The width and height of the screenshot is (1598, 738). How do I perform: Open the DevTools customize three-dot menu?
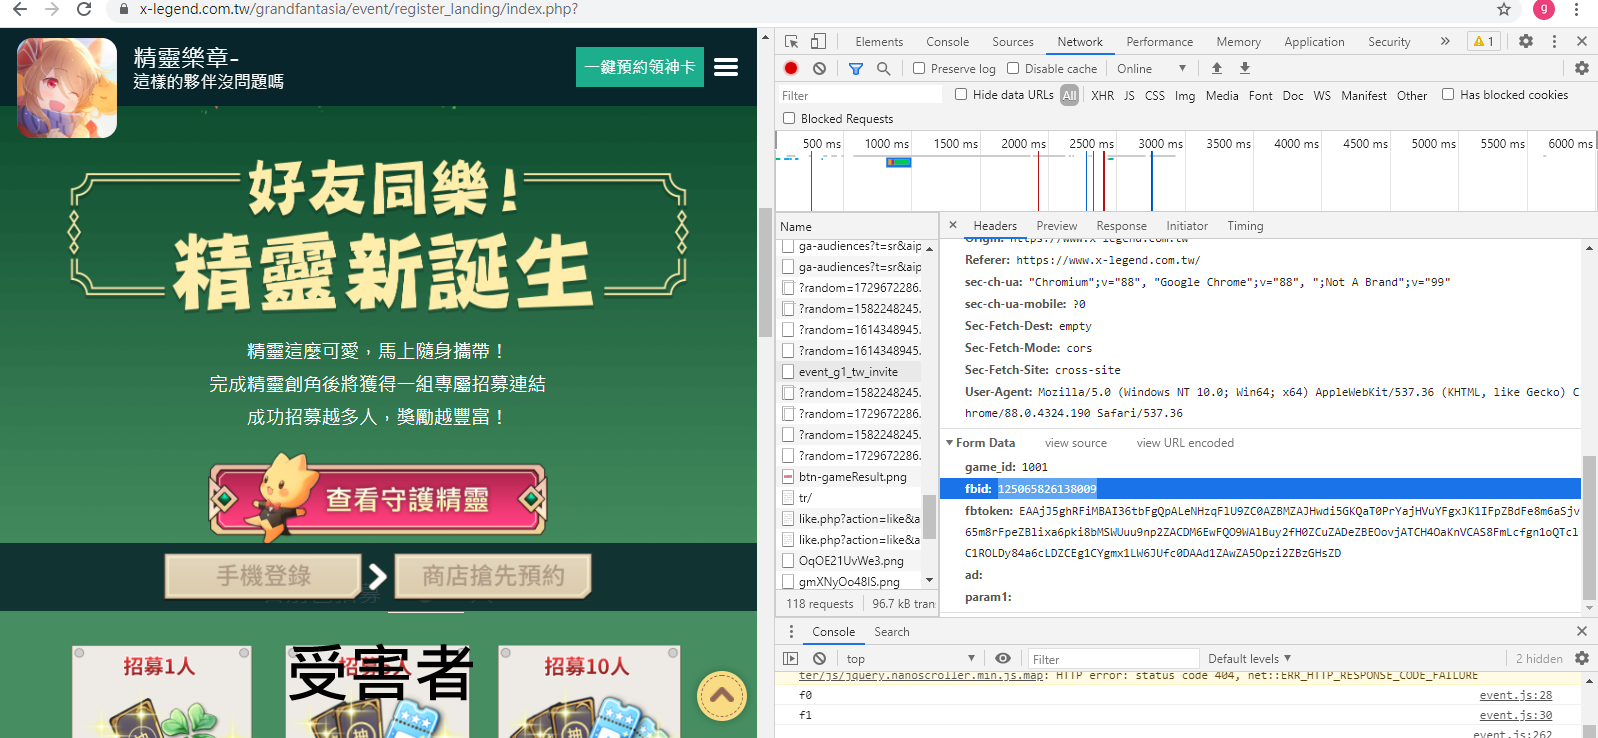point(1554,41)
